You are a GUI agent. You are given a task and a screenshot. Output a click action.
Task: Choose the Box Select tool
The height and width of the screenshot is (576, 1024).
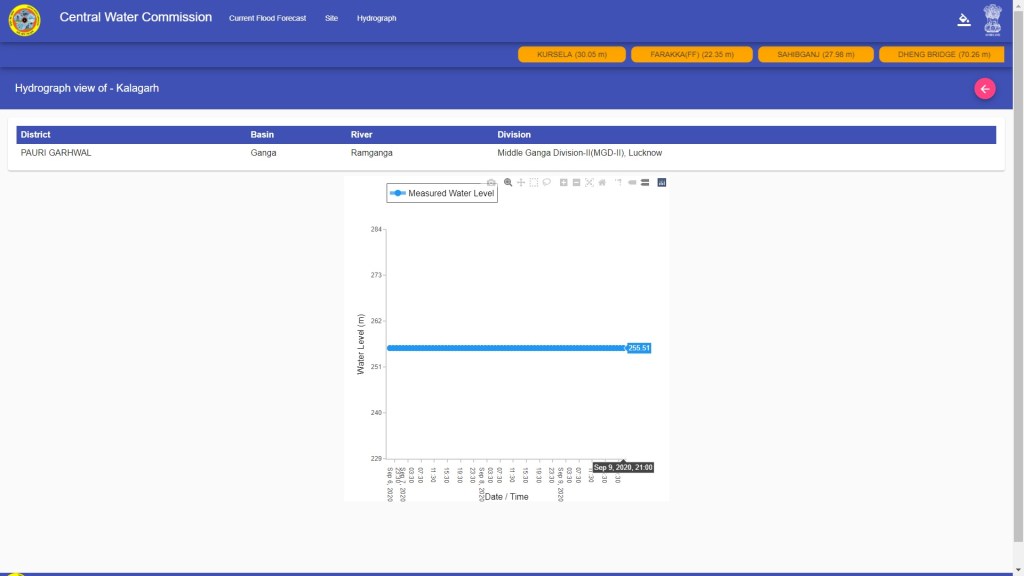point(534,183)
